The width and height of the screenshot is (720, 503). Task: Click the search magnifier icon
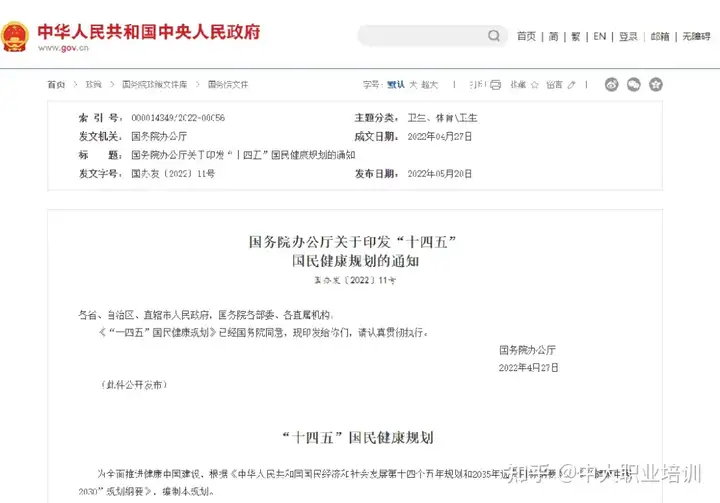494,36
